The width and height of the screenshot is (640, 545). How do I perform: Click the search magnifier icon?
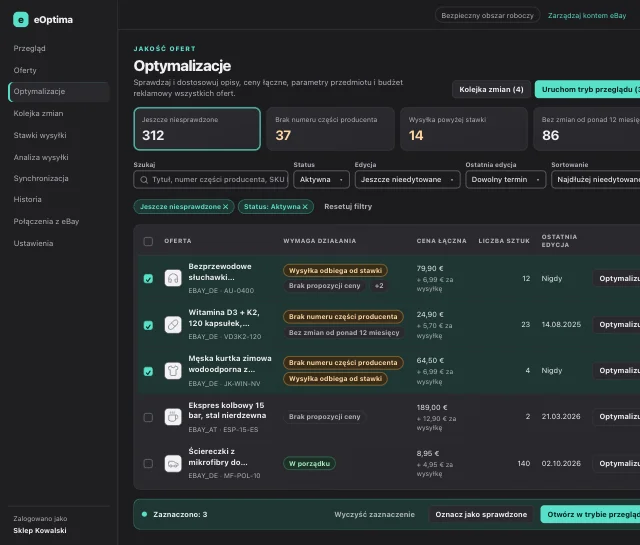point(144,180)
